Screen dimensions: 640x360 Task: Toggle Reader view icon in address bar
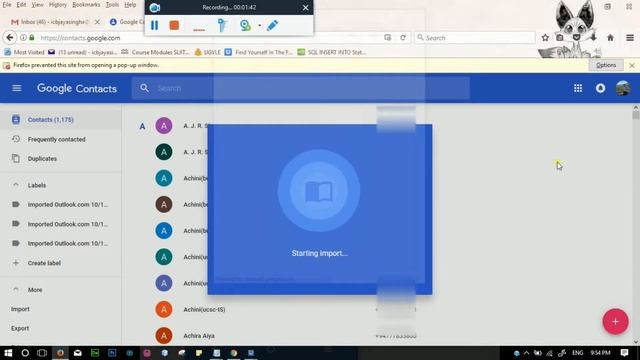387,38
